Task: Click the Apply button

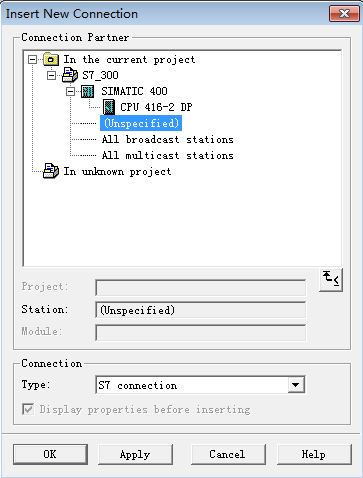Action: pyautogui.click(x=135, y=454)
